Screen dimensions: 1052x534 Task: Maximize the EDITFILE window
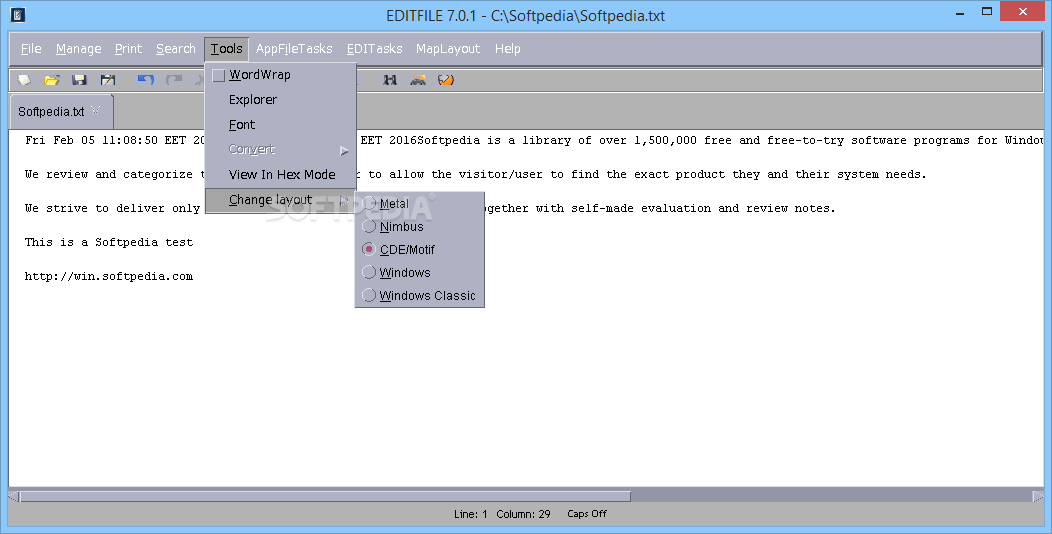click(x=987, y=11)
